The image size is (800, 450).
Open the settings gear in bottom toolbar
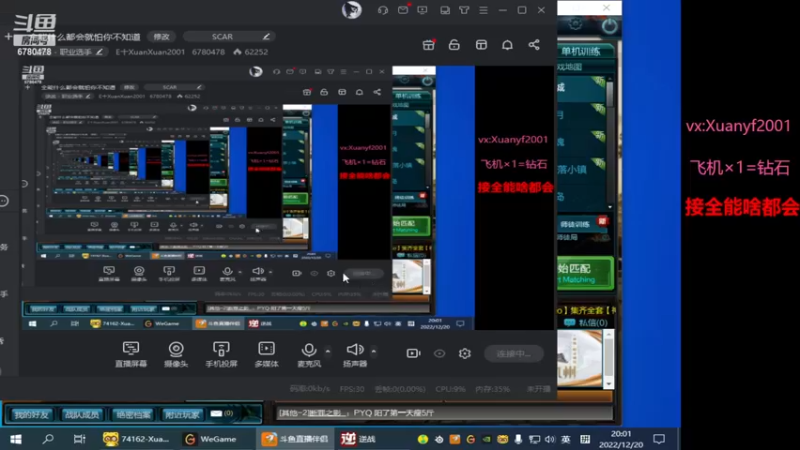[464, 353]
